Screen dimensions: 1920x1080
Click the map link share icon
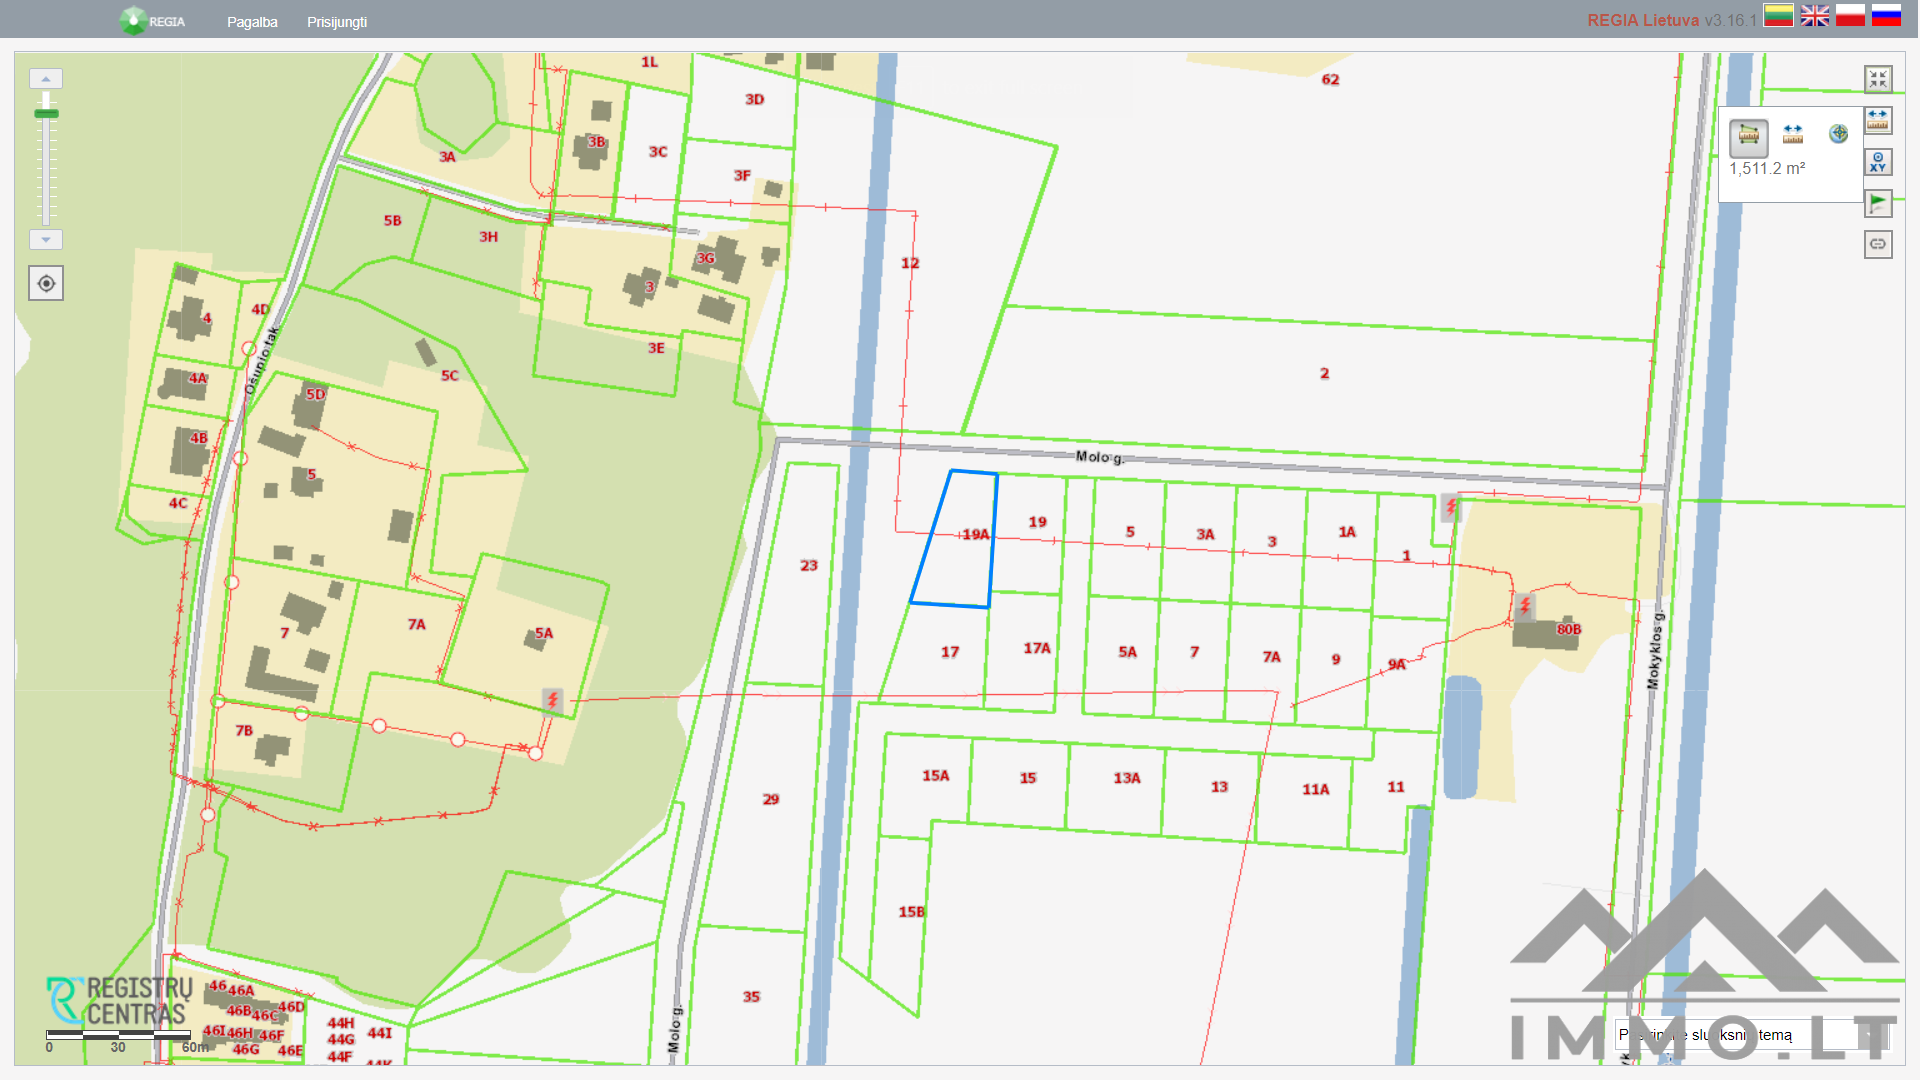click(x=1878, y=244)
